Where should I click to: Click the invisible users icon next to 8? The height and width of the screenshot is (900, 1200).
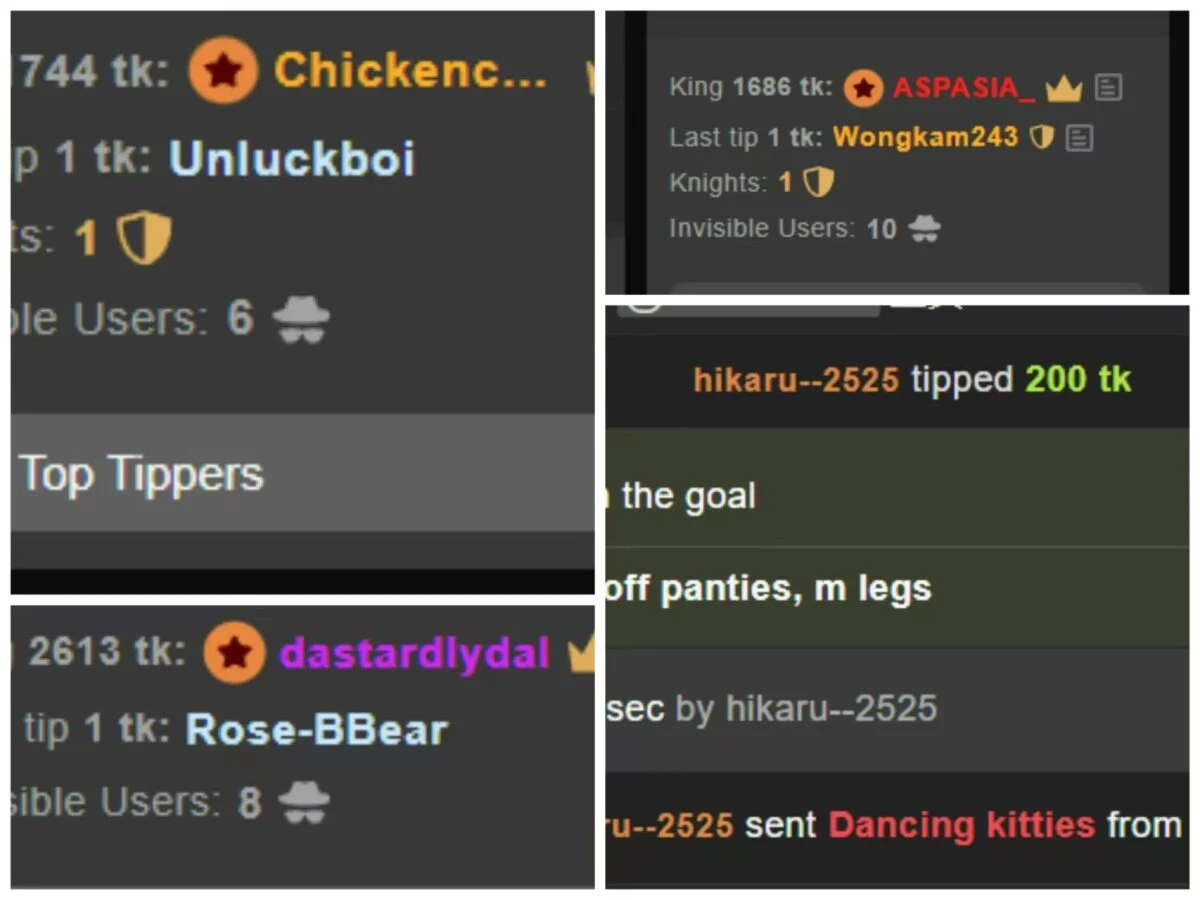pos(303,803)
